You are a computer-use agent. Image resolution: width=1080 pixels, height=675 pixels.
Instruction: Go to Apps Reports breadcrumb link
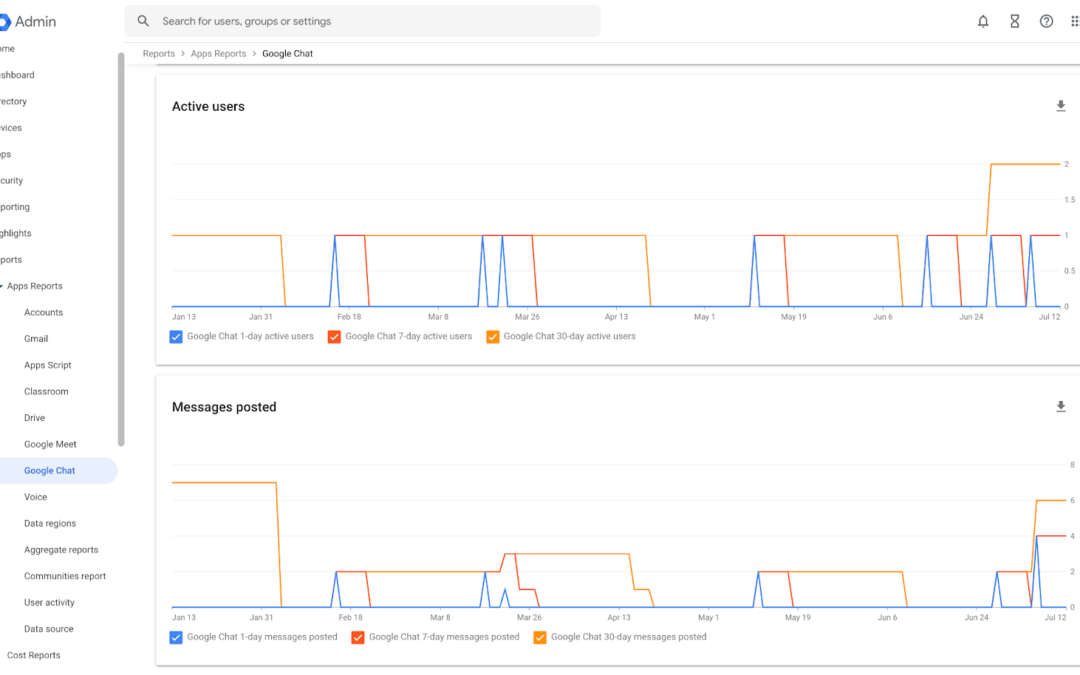pos(218,54)
